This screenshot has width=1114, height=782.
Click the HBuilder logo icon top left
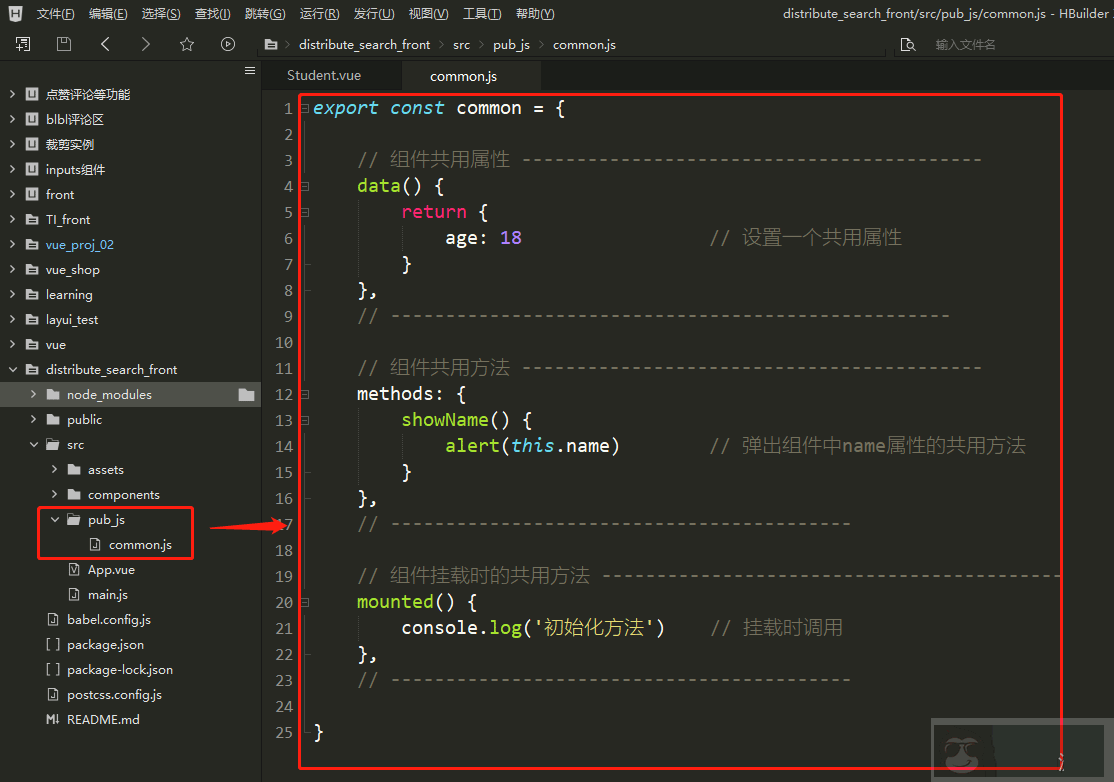tap(14, 13)
